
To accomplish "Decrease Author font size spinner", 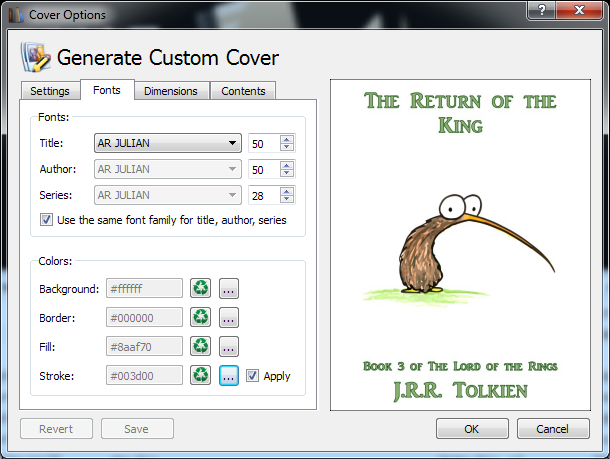I will [x=287, y=173].
